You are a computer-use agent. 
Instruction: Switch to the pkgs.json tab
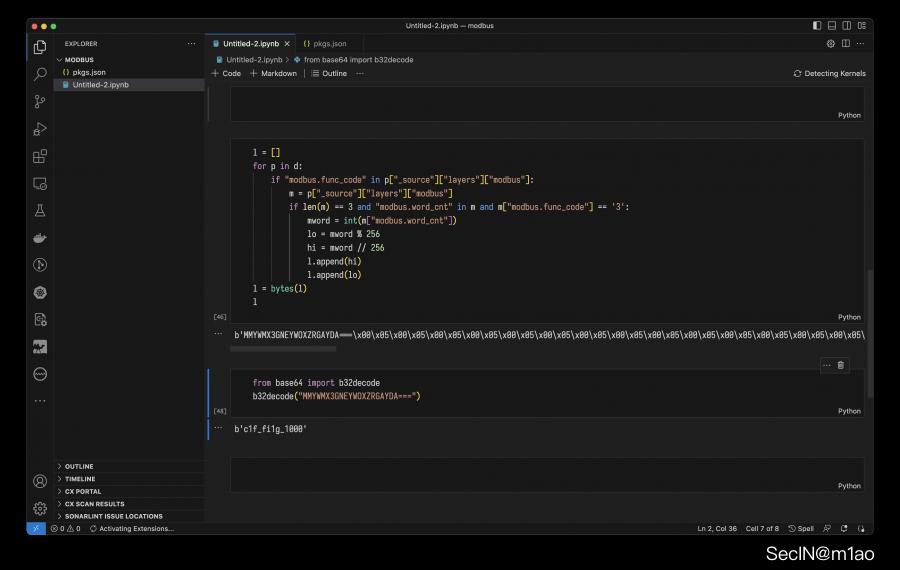(329, 44)
